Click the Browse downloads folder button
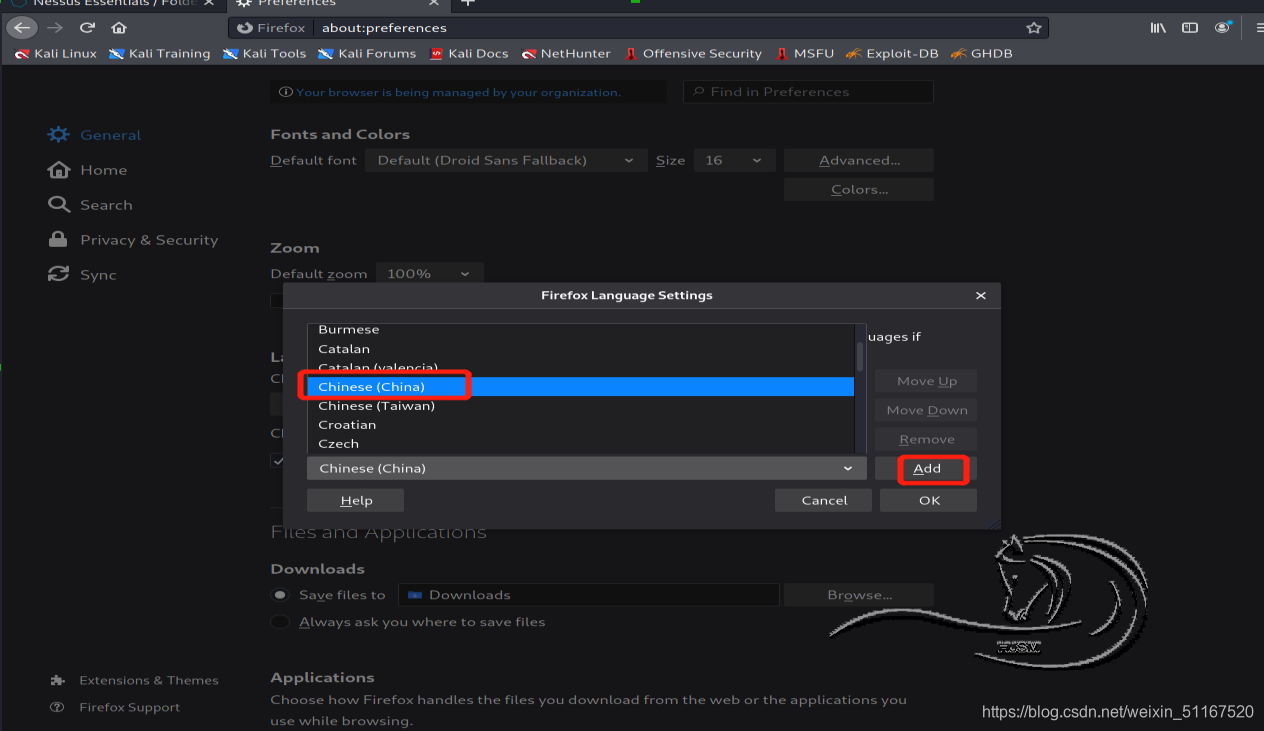The image size is (1264, 731). [x=859, y=595]
